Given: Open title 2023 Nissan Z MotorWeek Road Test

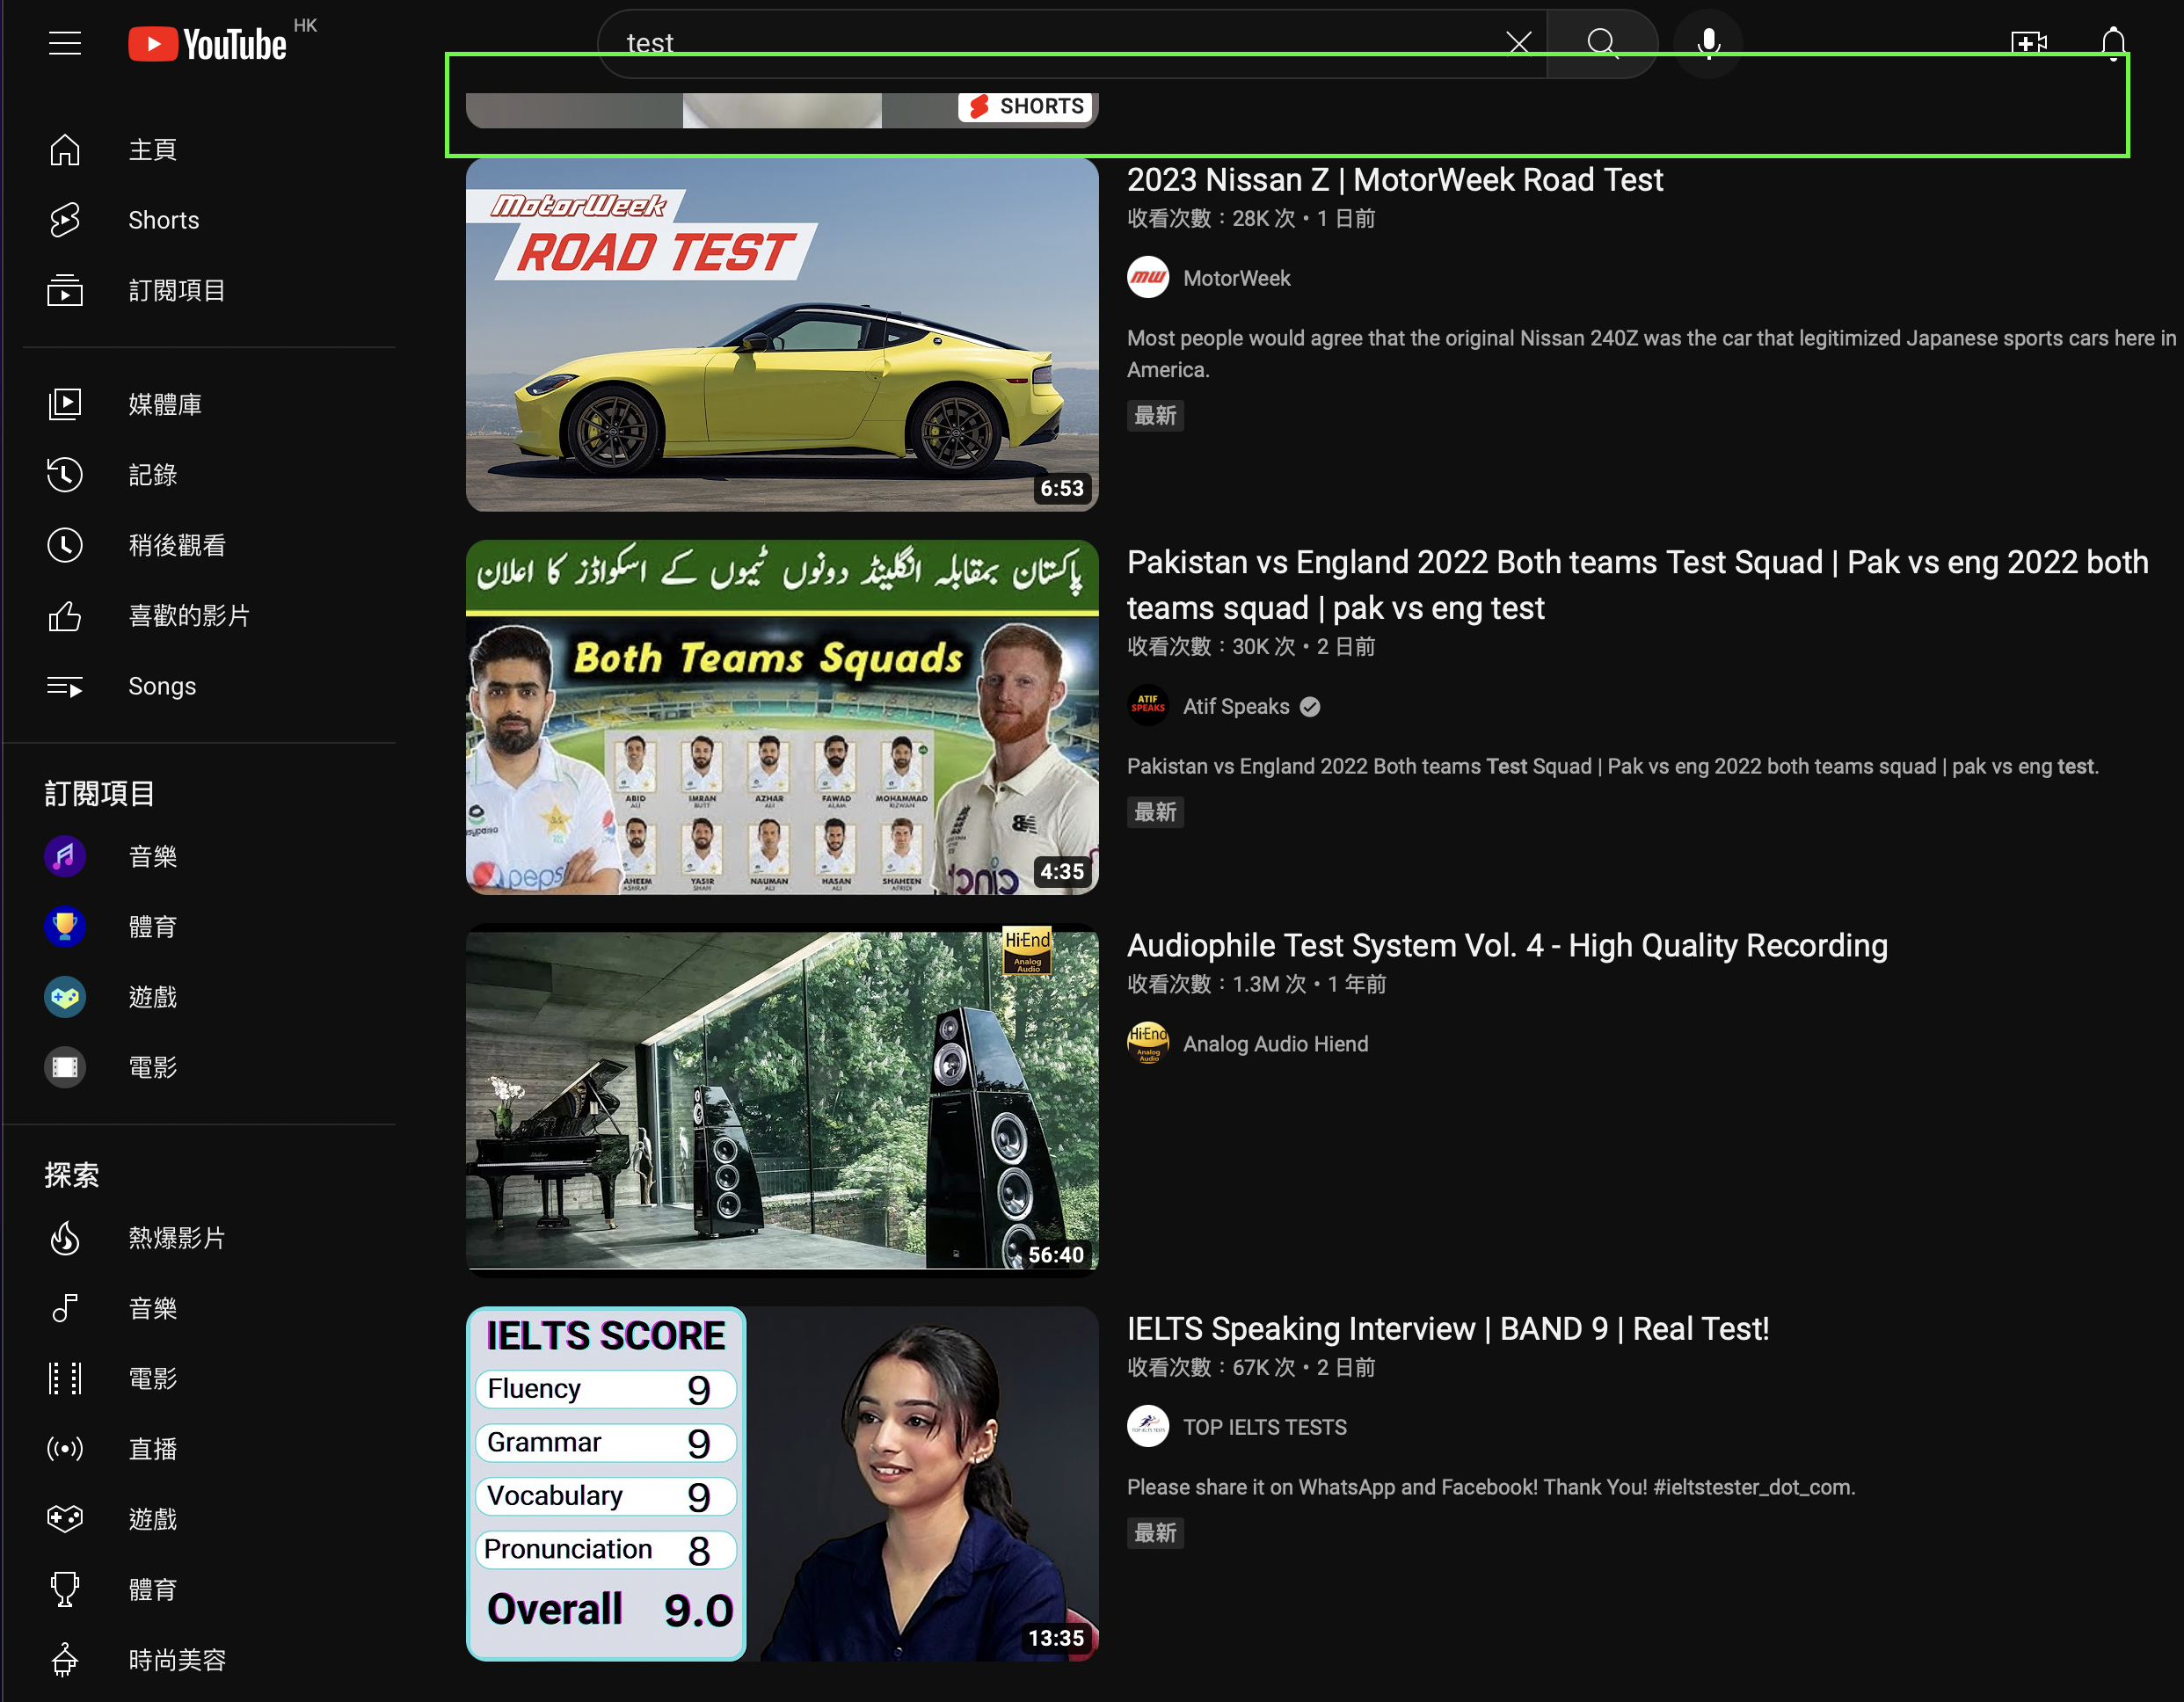Looking at the screenshot, I should click(x=1395, y=180).
